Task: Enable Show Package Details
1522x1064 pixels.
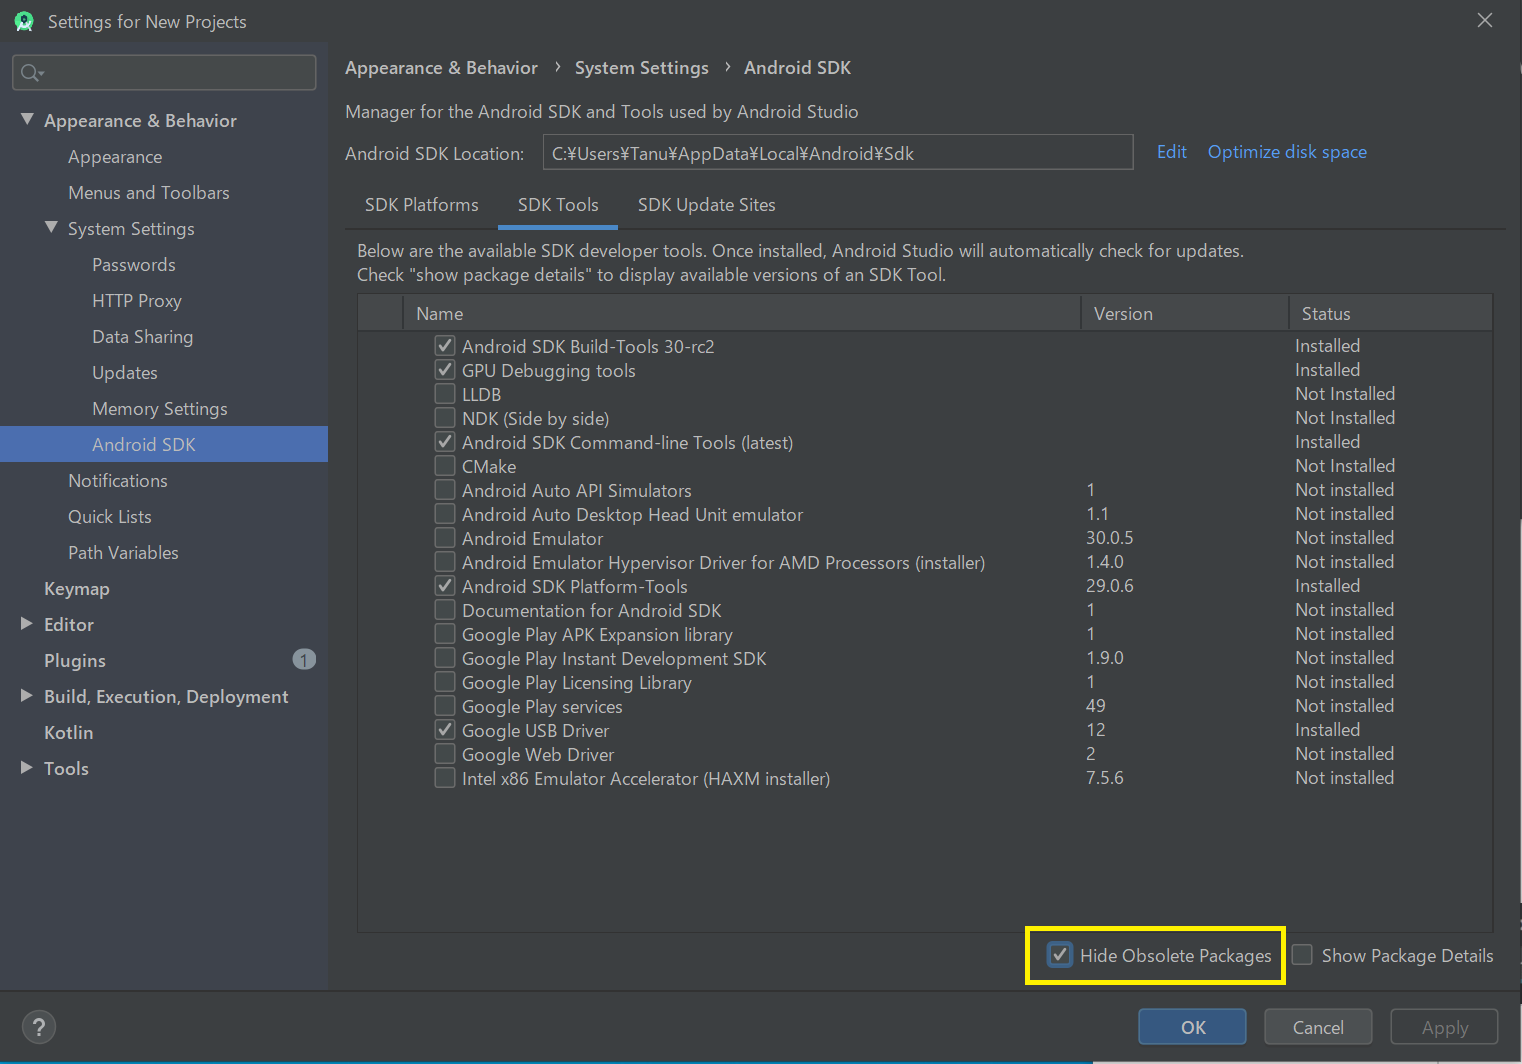Action: (x=1302, y=955)
